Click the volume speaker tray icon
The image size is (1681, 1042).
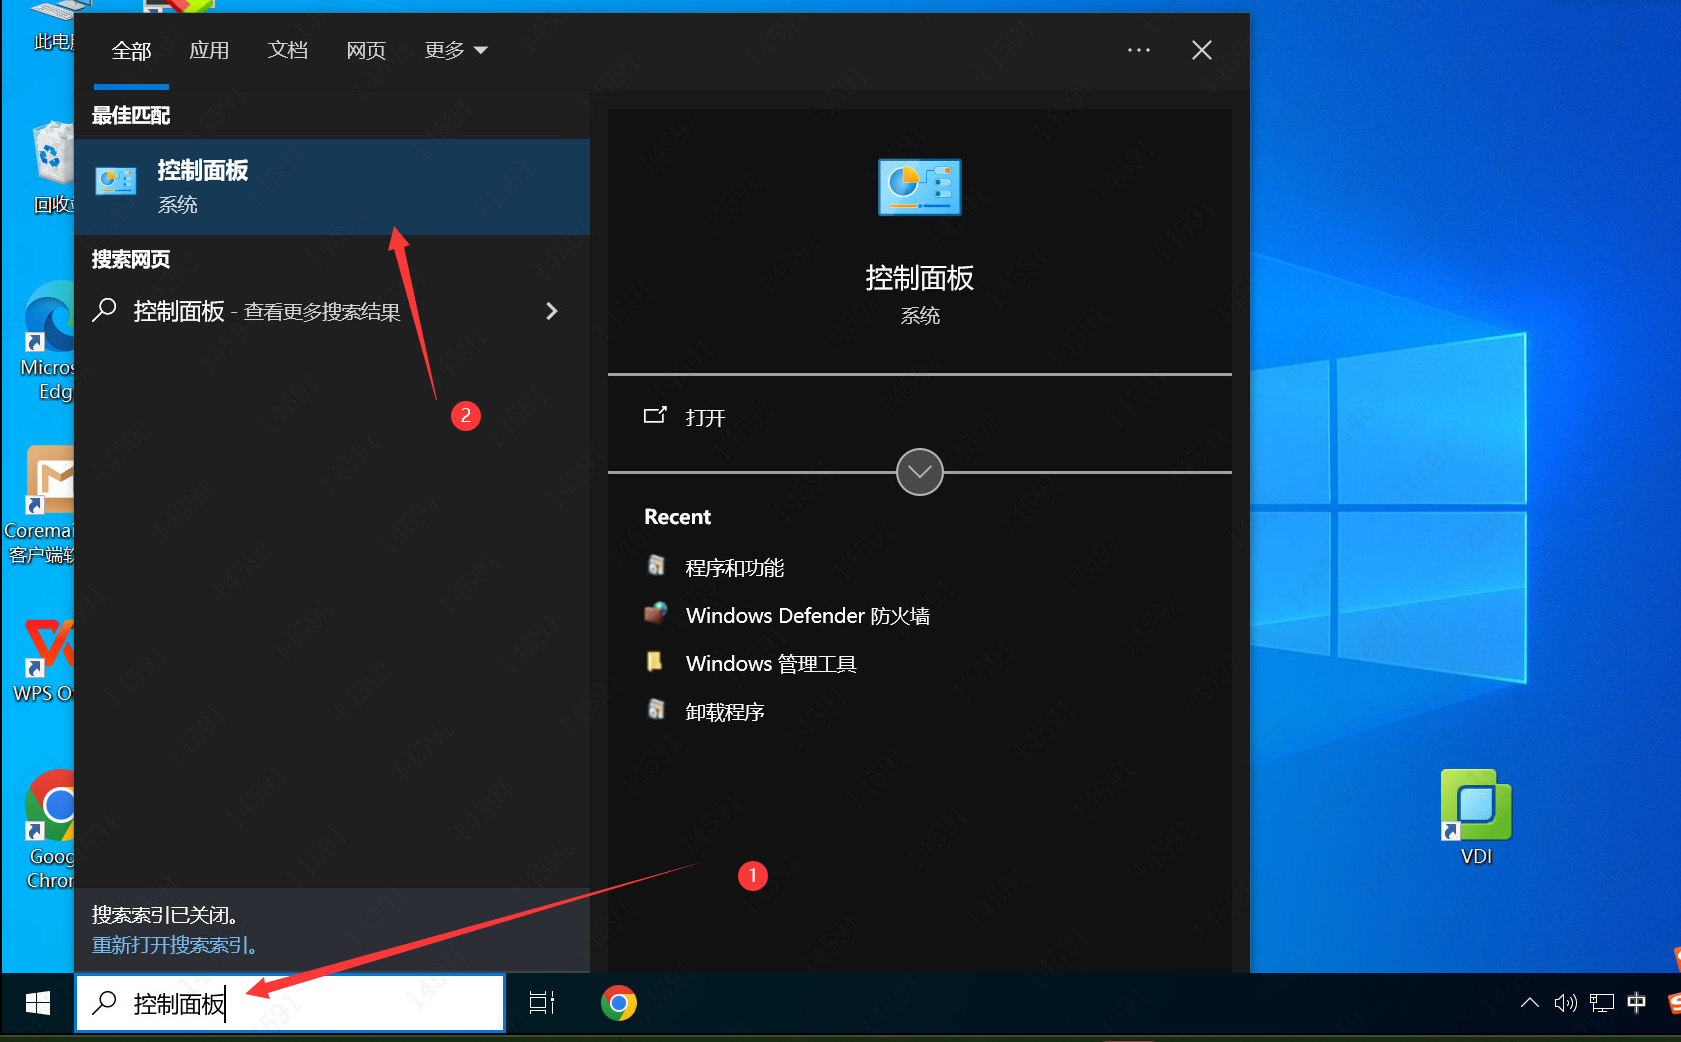click(1565, 1003)
